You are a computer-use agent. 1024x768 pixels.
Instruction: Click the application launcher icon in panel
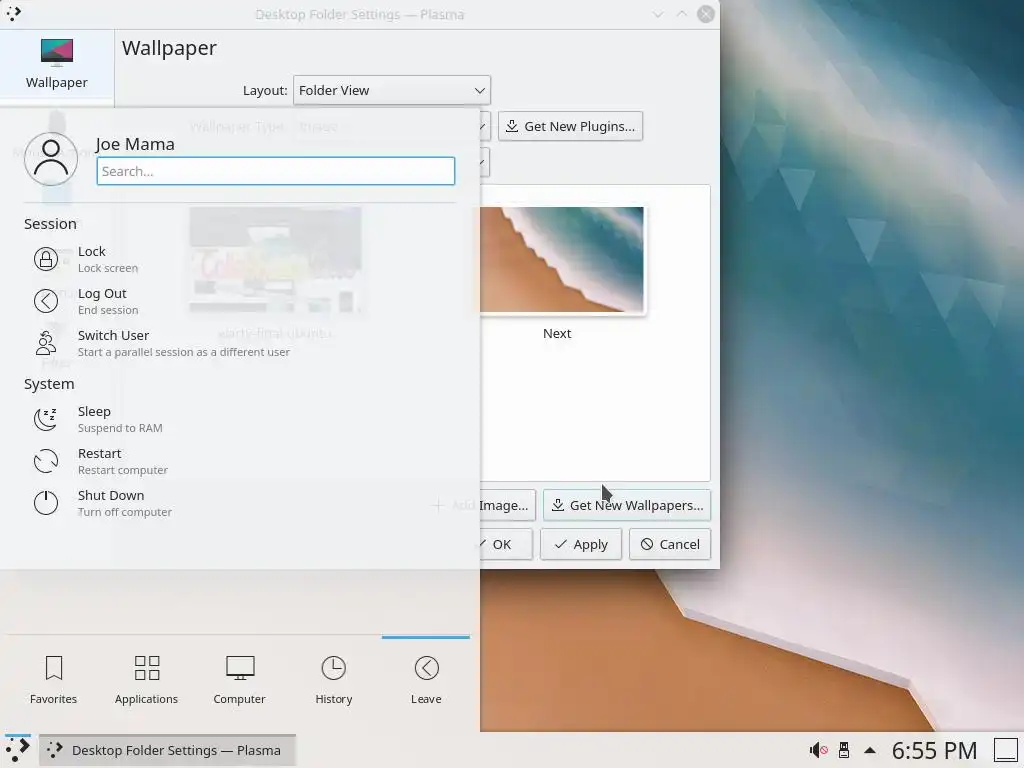pyautogui.click(x=17, y=750)
